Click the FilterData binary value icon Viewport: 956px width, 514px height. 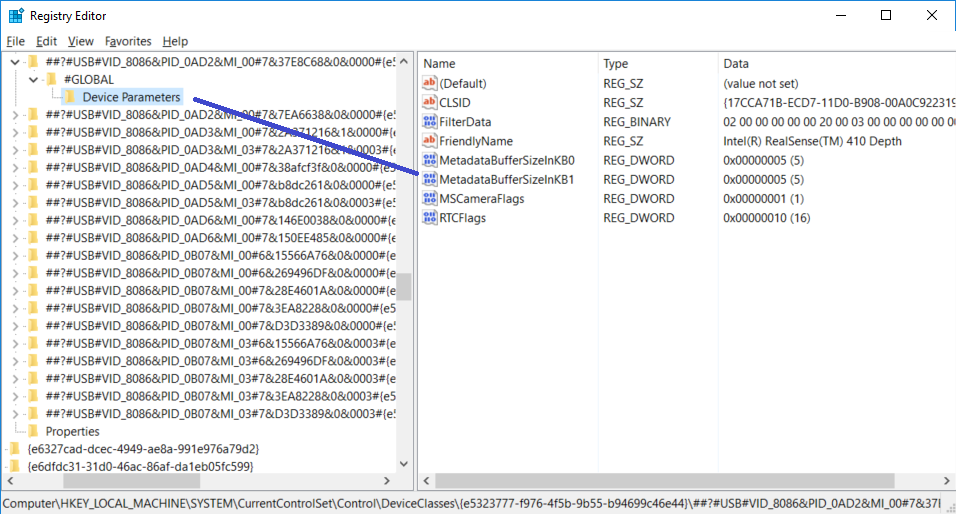(x=430, y=122)
